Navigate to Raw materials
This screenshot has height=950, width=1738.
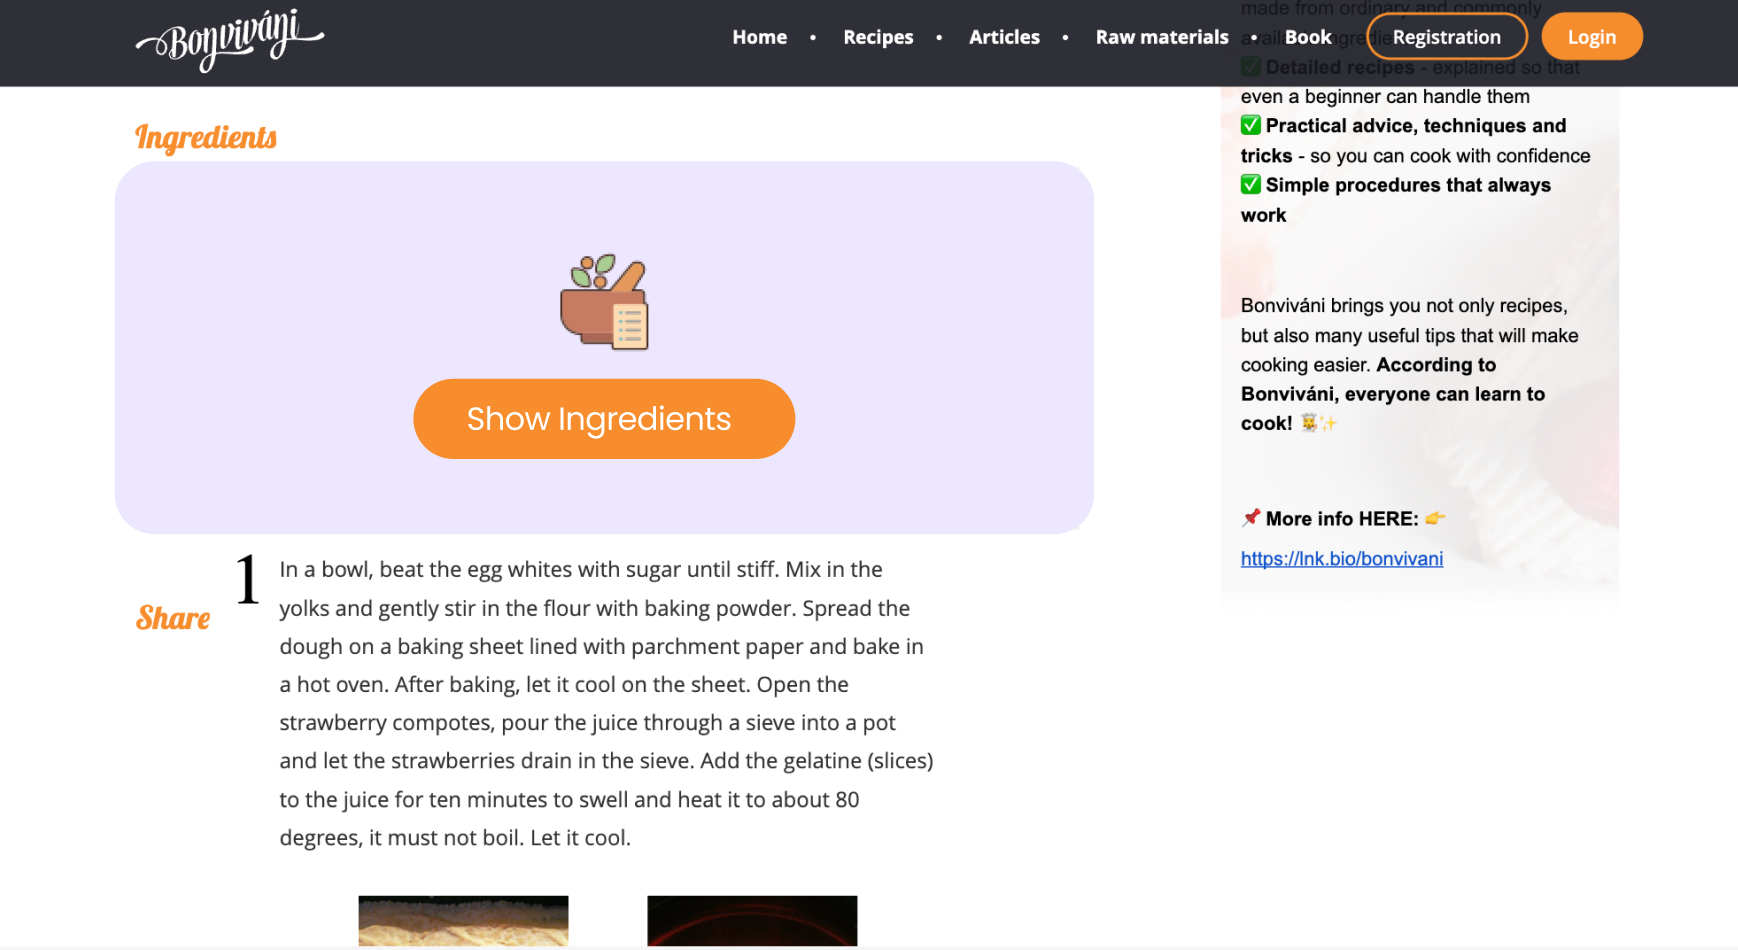[1162, 37]
